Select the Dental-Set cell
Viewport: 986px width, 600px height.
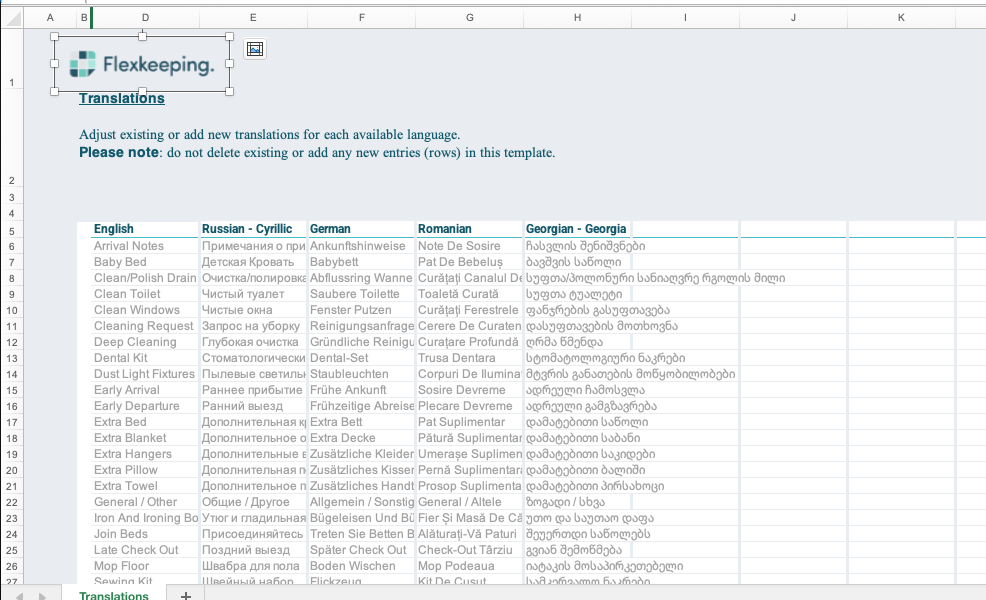click(x=362, y=358)
